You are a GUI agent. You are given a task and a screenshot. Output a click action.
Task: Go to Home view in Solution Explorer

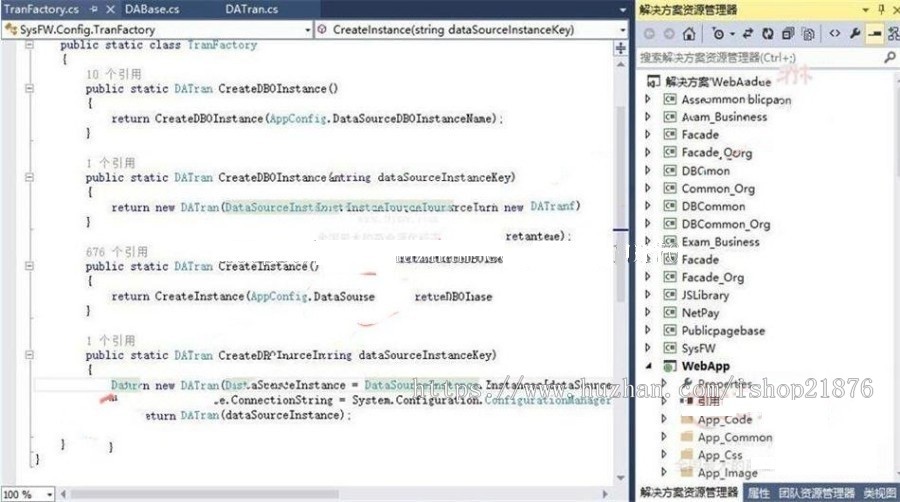click(689, 34)
